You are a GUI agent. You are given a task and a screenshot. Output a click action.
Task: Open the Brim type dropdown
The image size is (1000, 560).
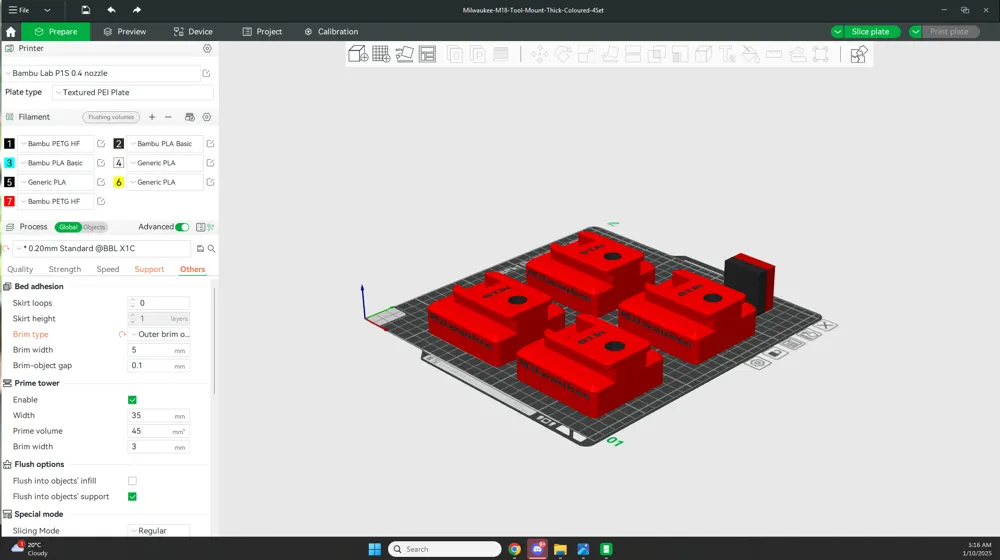[x=159, y=334]
